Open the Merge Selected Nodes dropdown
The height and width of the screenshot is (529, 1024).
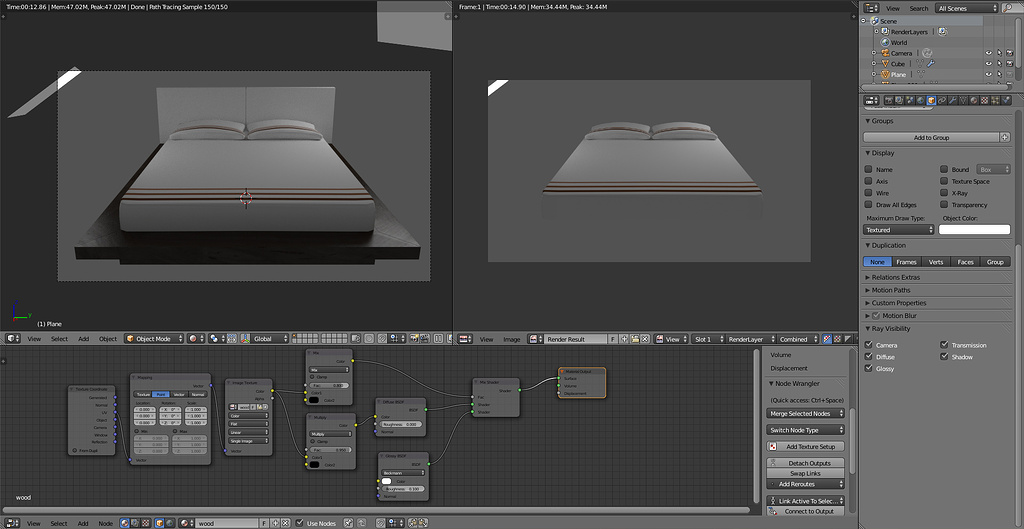coord(805,413)
